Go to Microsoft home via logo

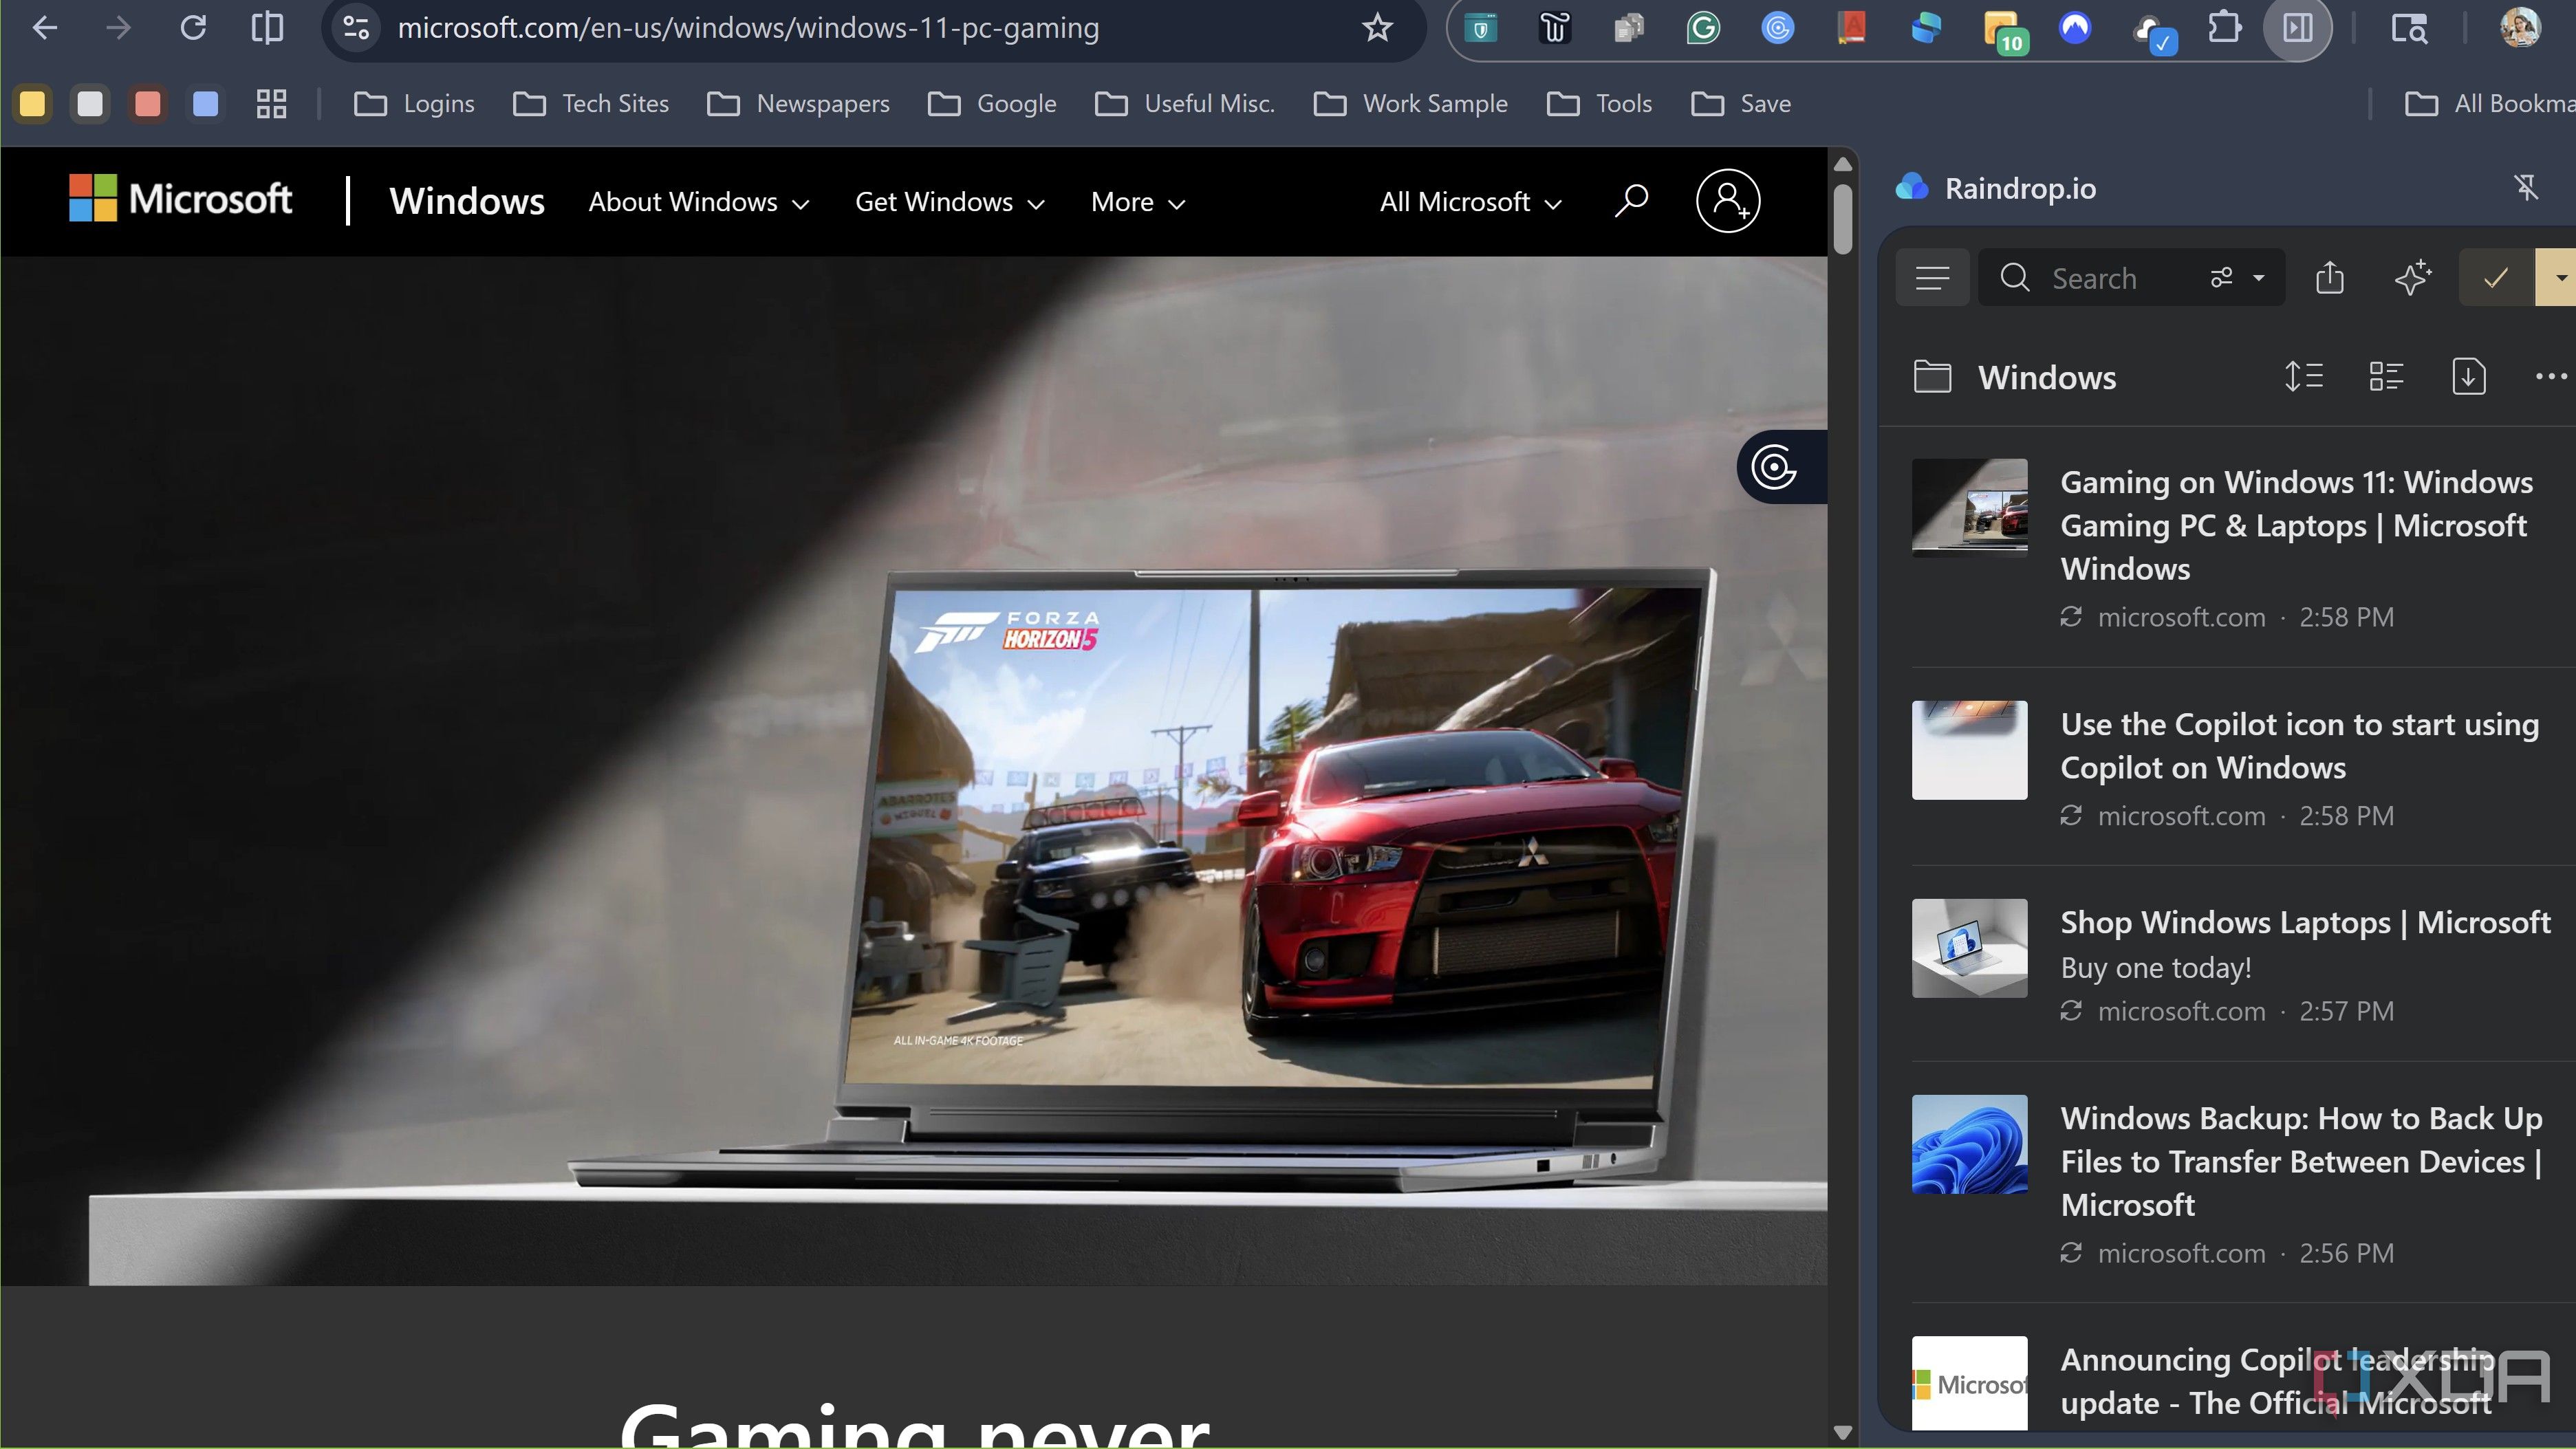click(x=180, y=198)
